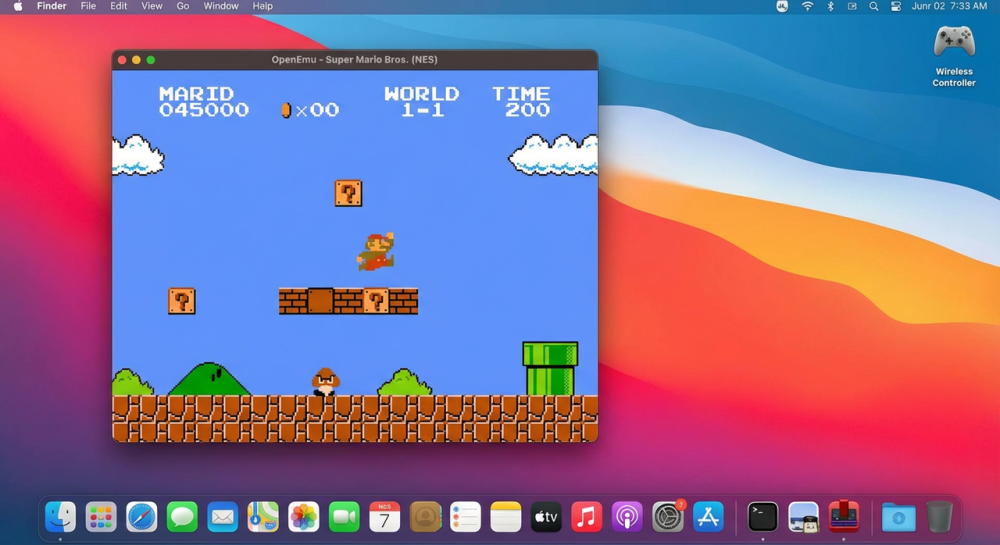Open Finder from the dock

pos(61,516)
